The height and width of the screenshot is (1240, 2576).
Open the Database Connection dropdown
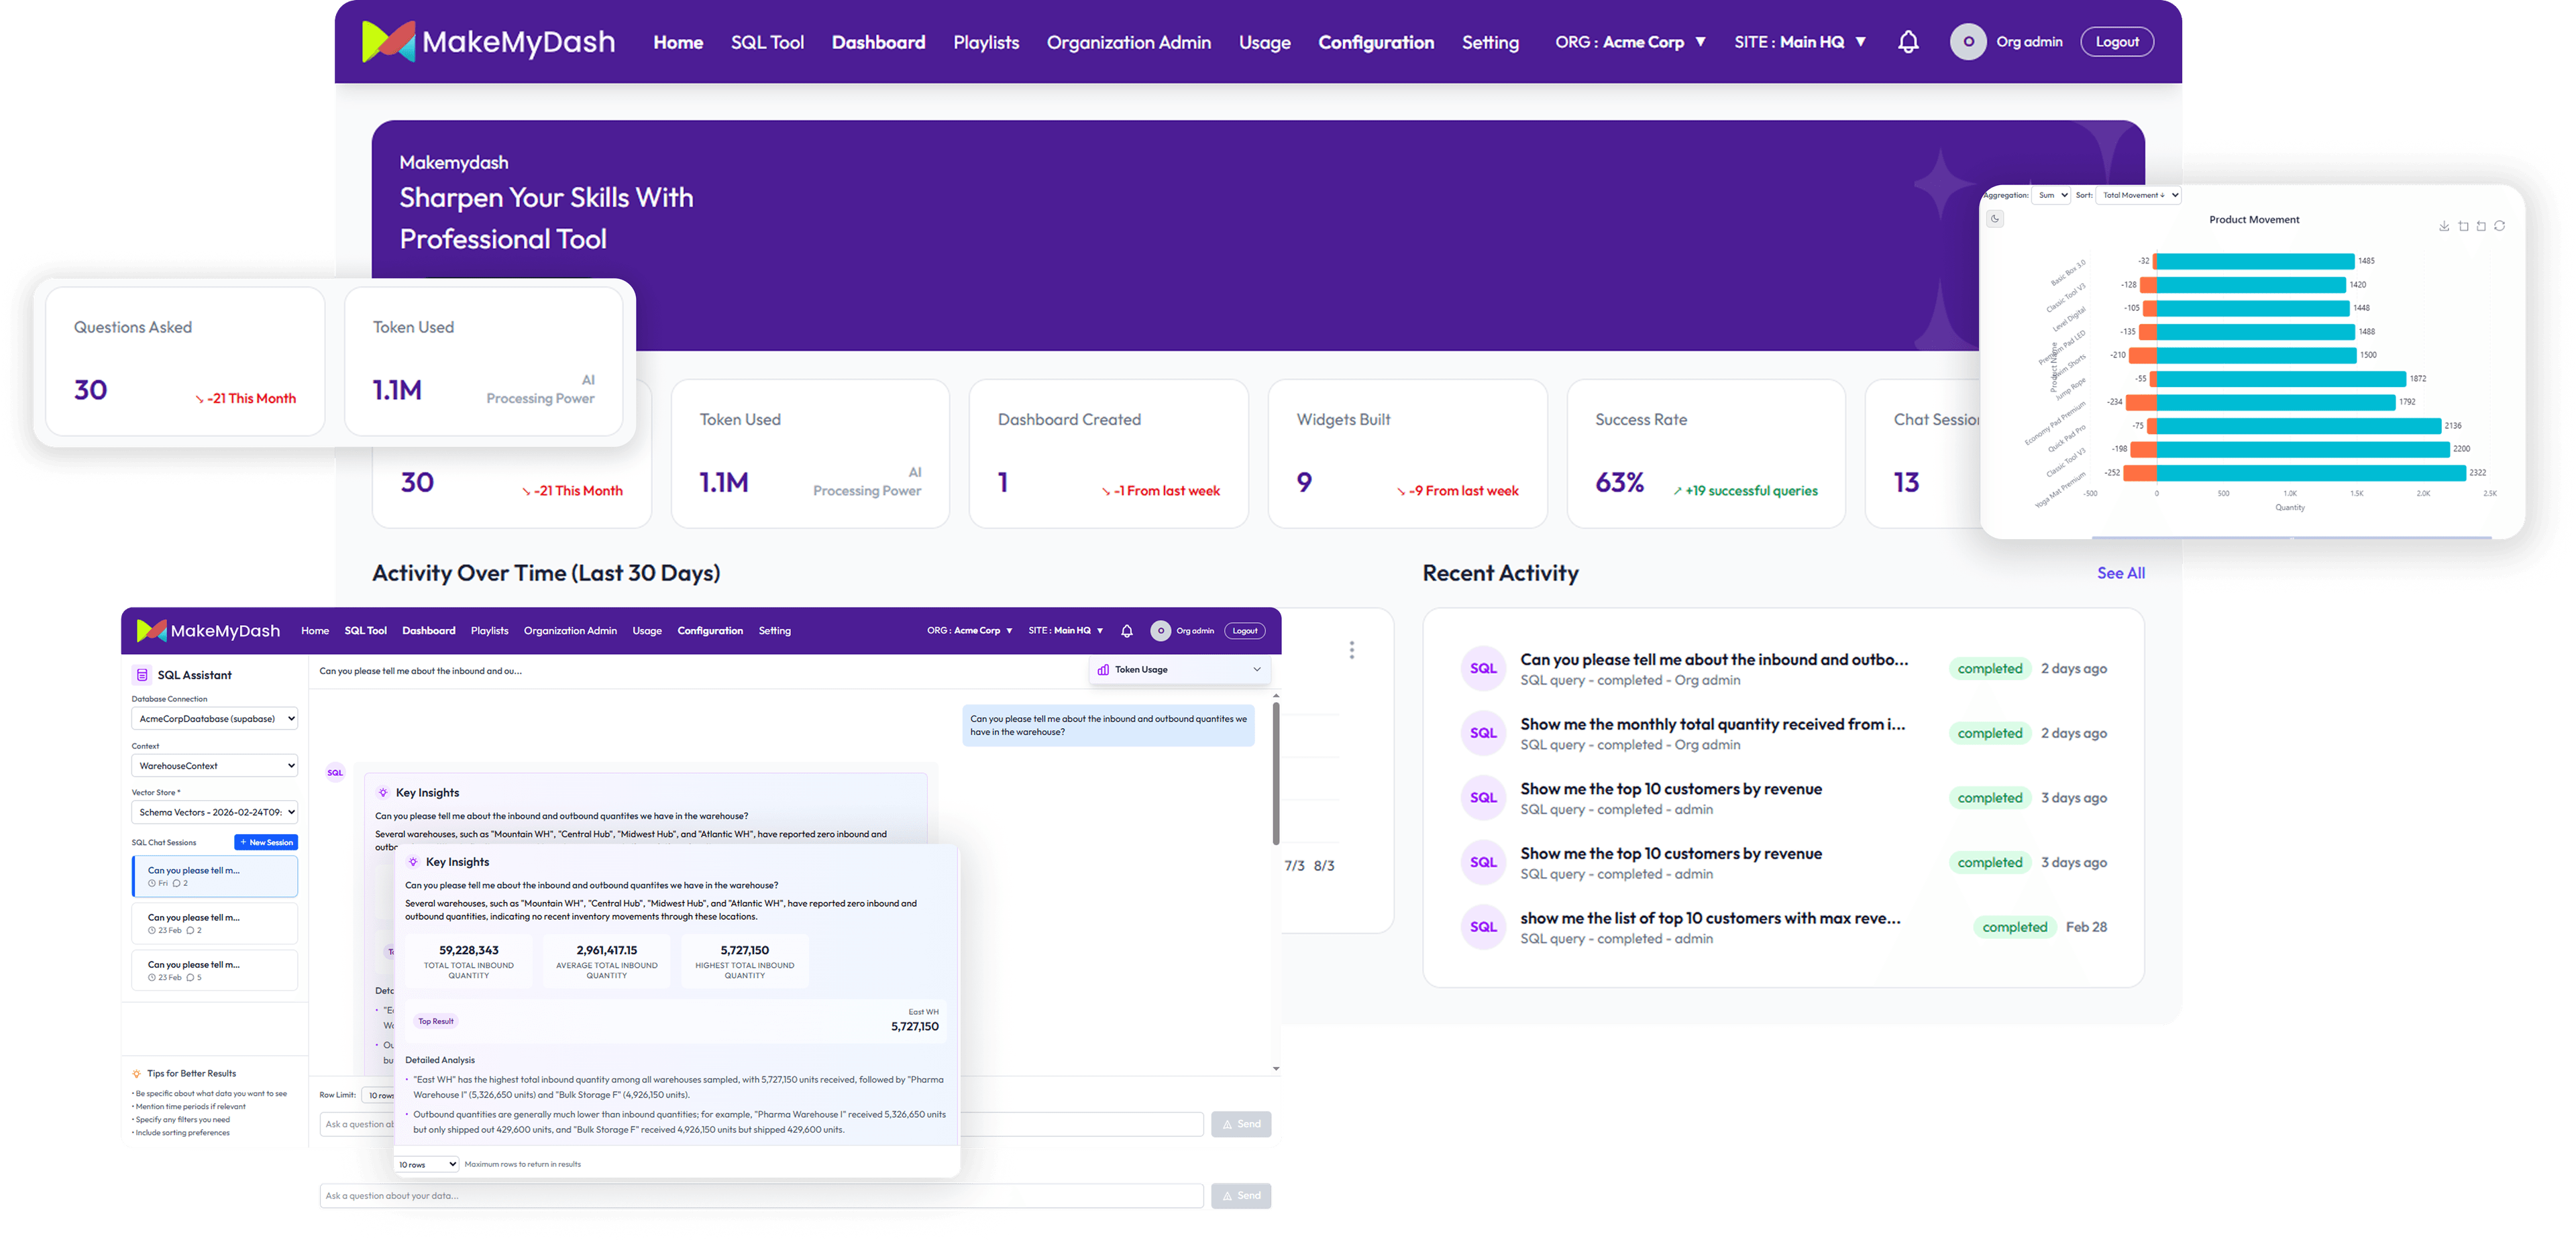[215, 719]
